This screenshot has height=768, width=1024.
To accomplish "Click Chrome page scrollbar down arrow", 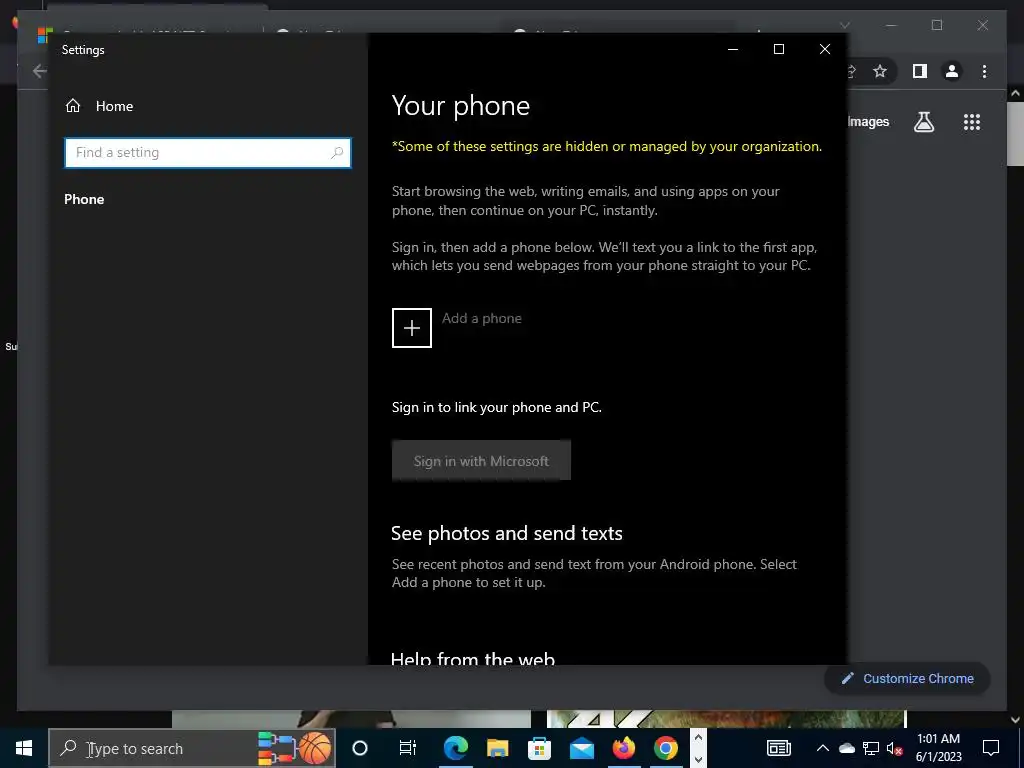I will 1015,719.
